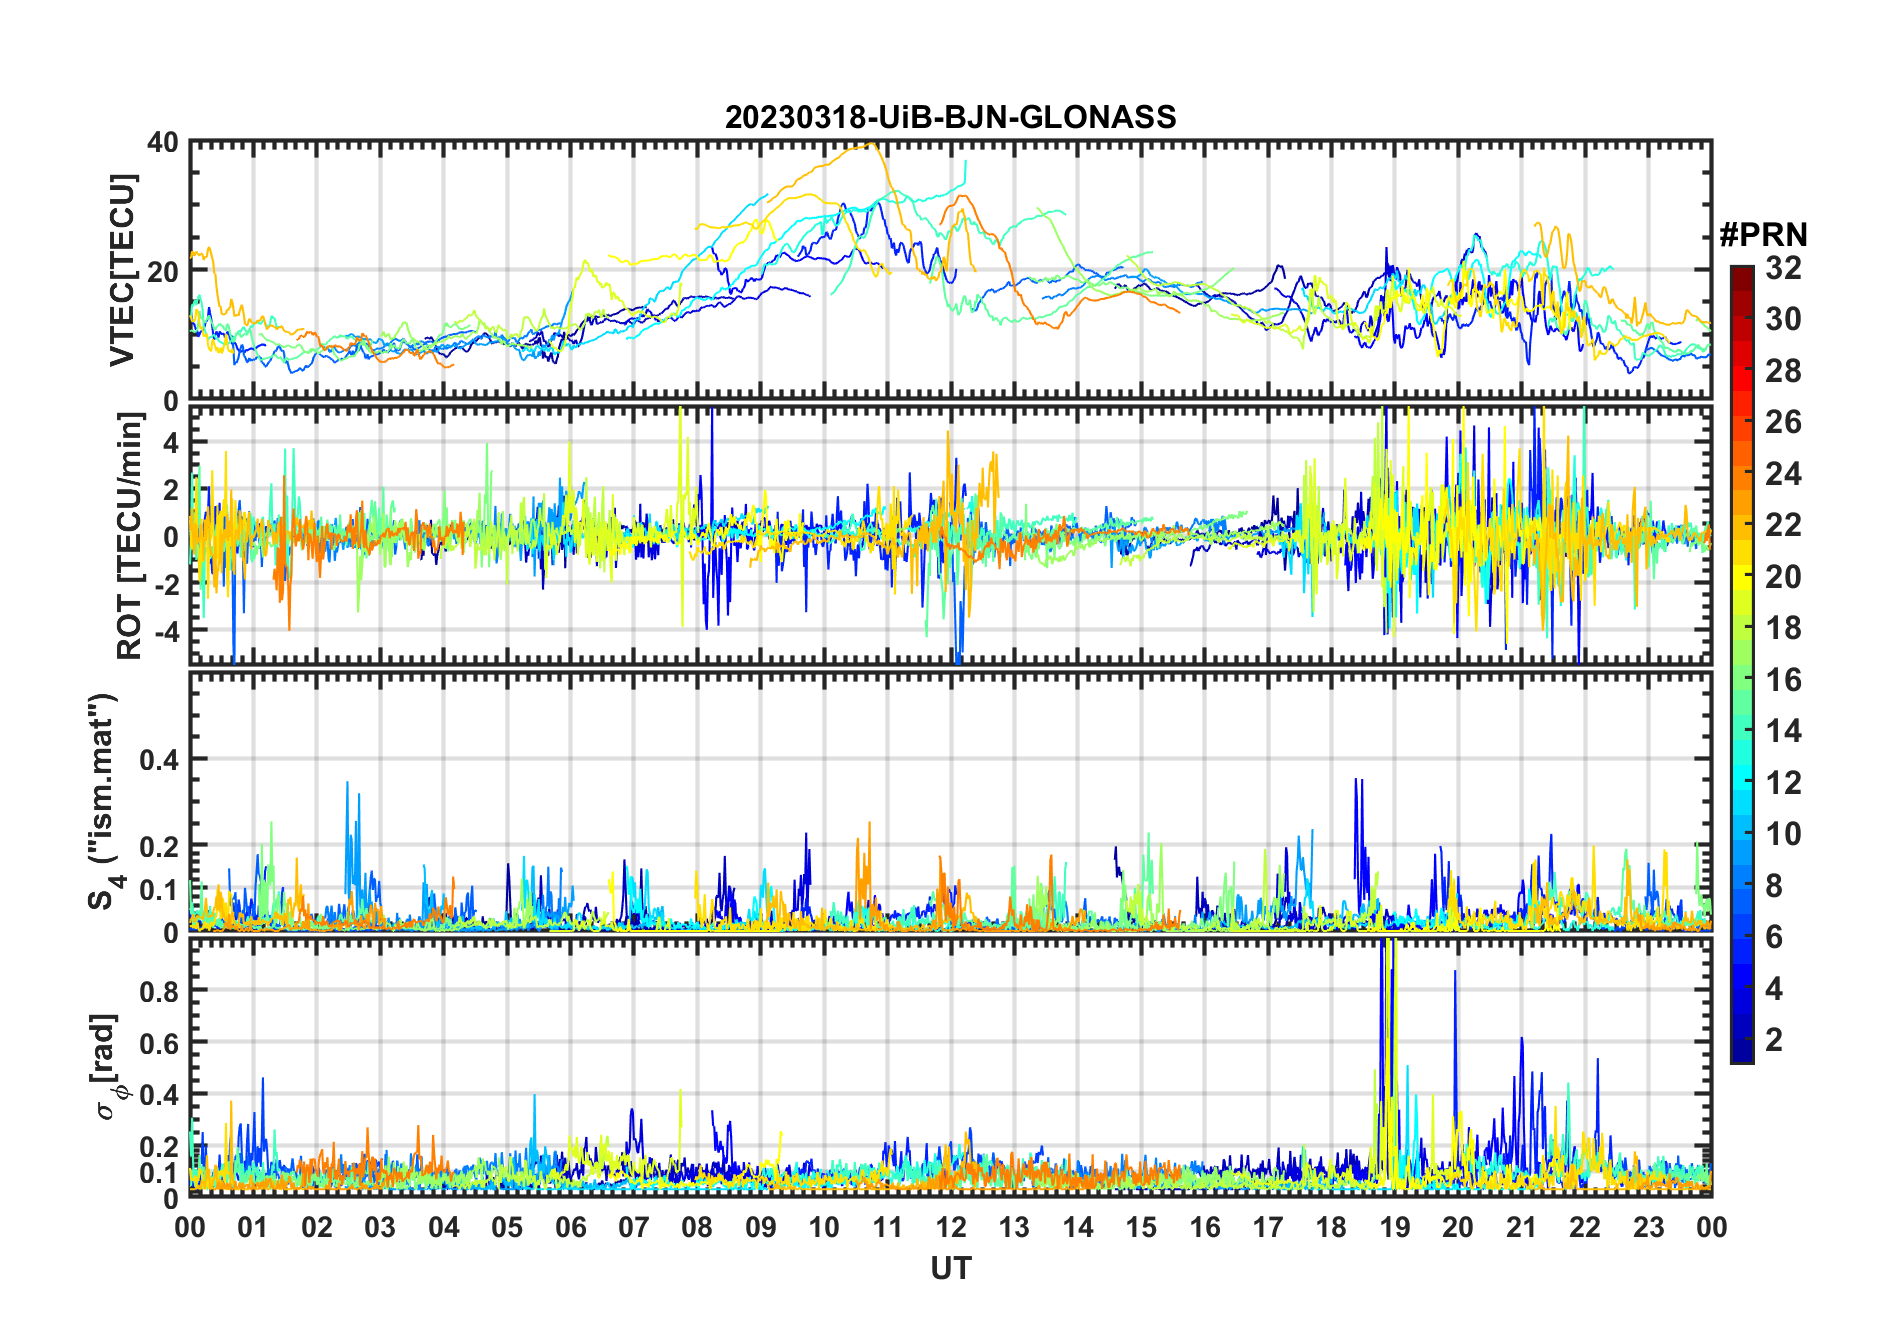Click the 06 hour tick label
The width and height of the screenshot is (1902, 1330).
coord(570,1227)
